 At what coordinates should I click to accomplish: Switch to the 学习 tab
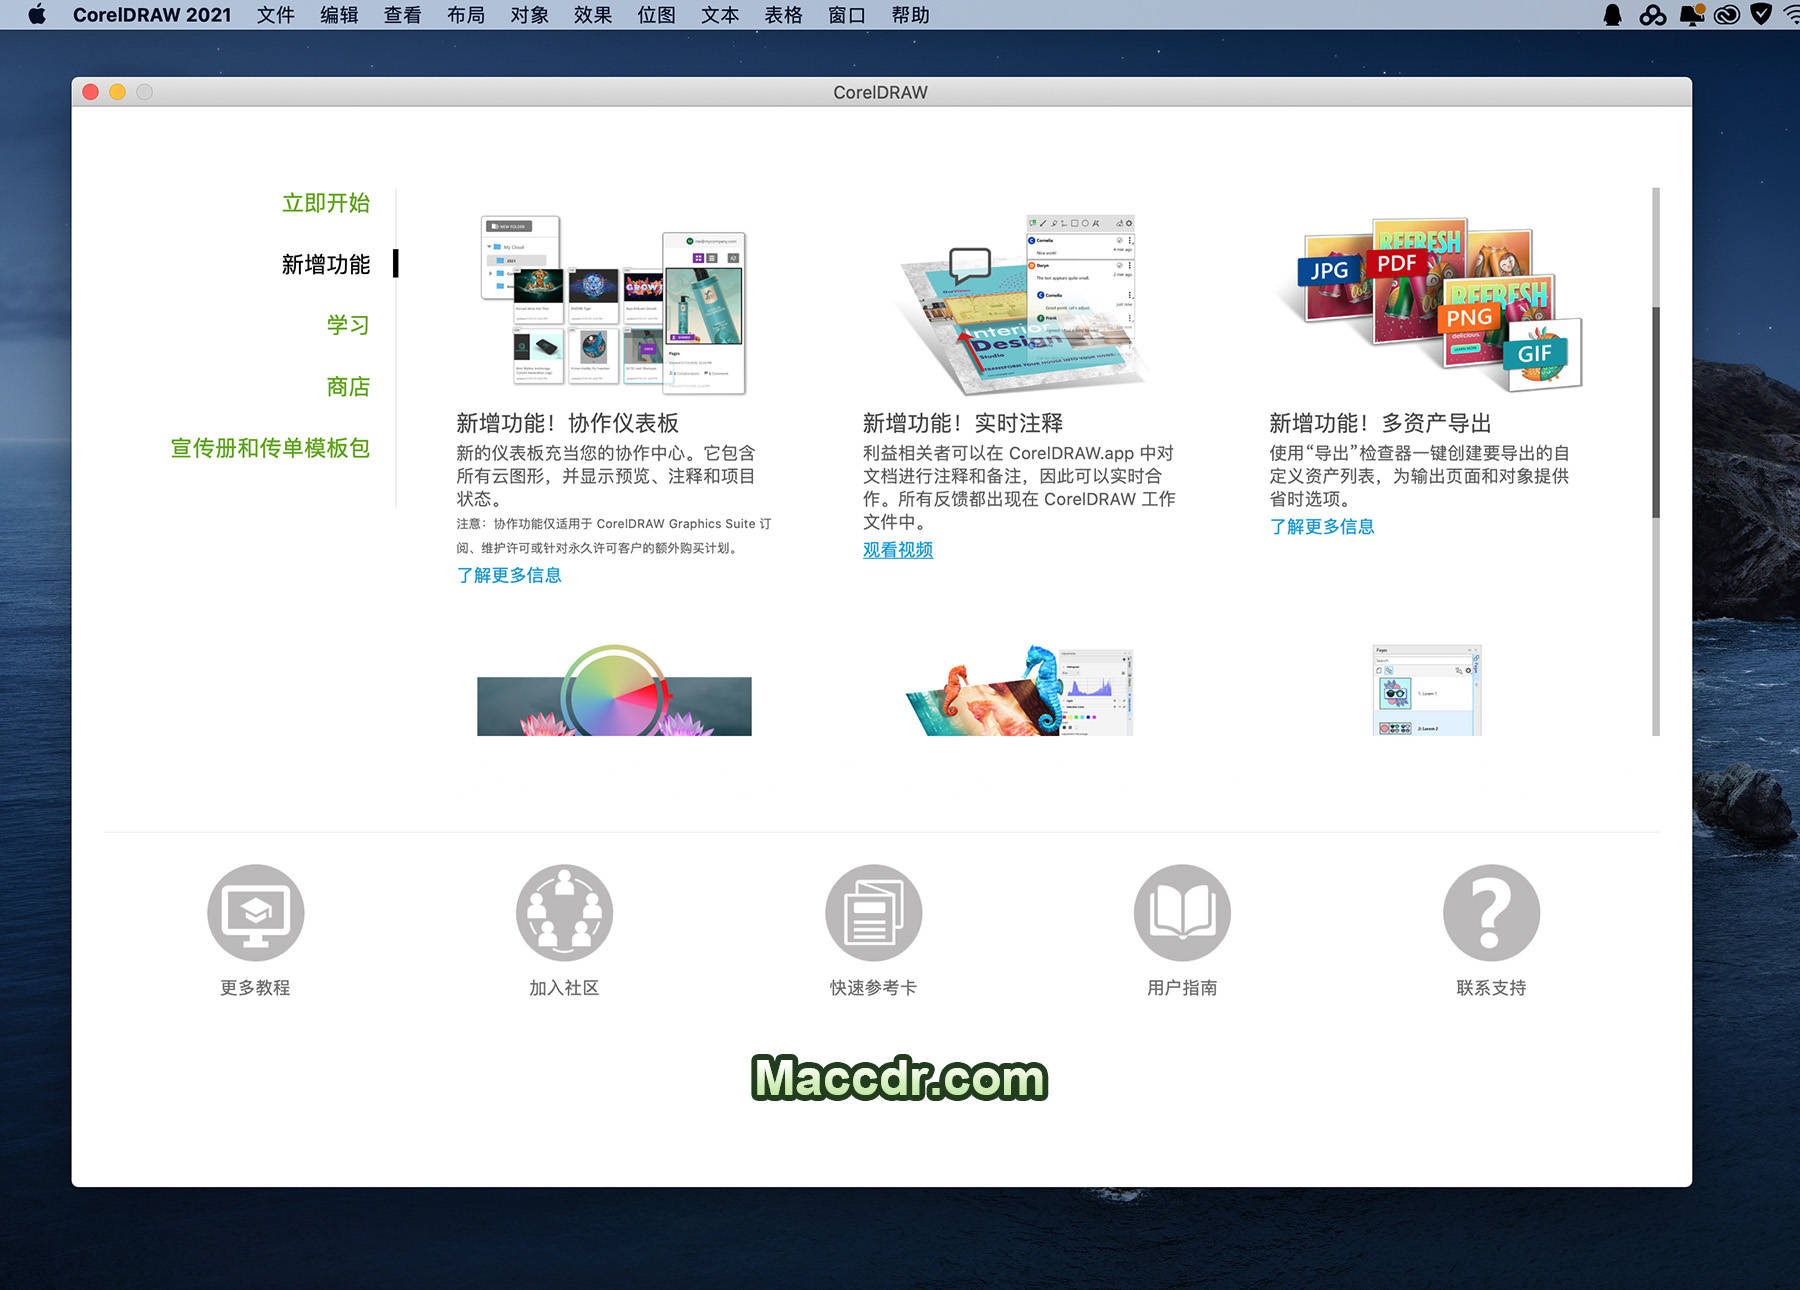pyautogui.click(x=348, y=325)
